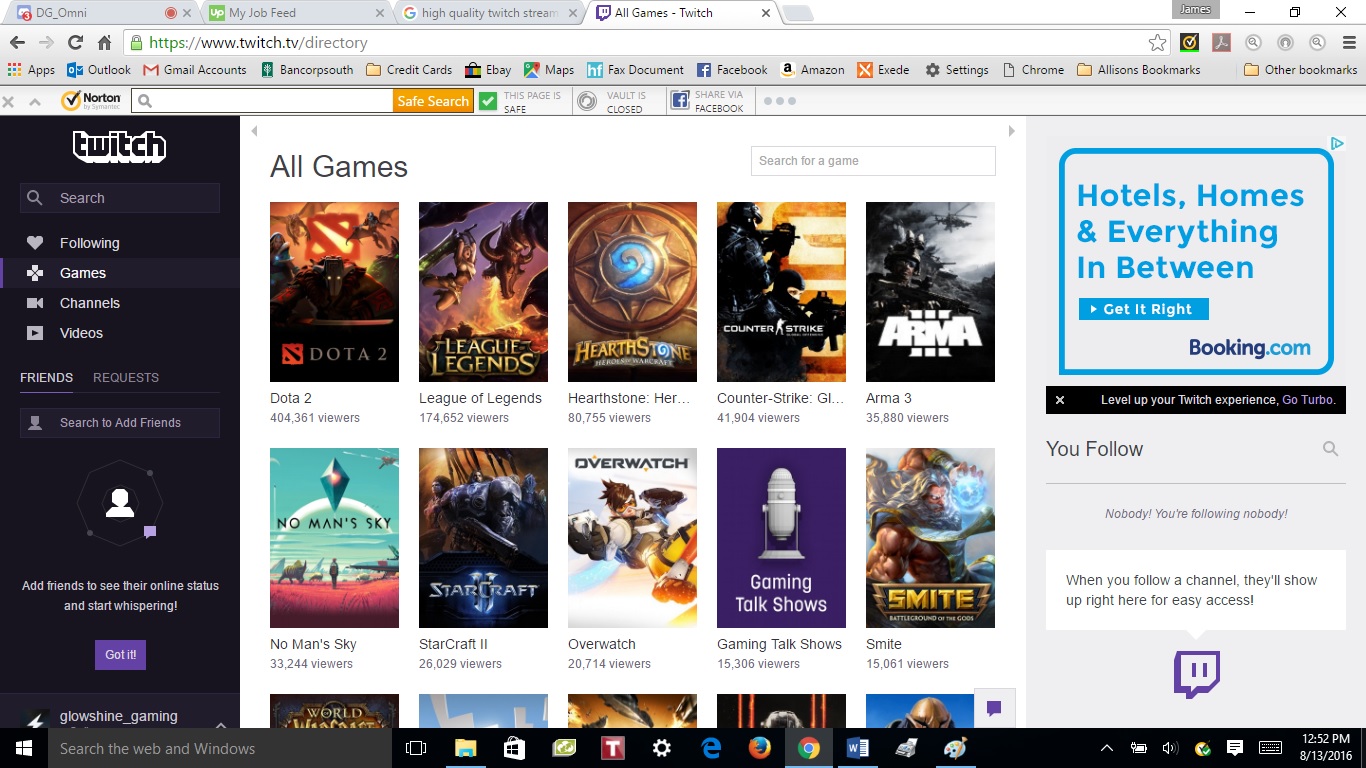Open Allisons Bookmarks folder
The width and height of the screenshot is (1366, 768).
tap(1139, 70)
